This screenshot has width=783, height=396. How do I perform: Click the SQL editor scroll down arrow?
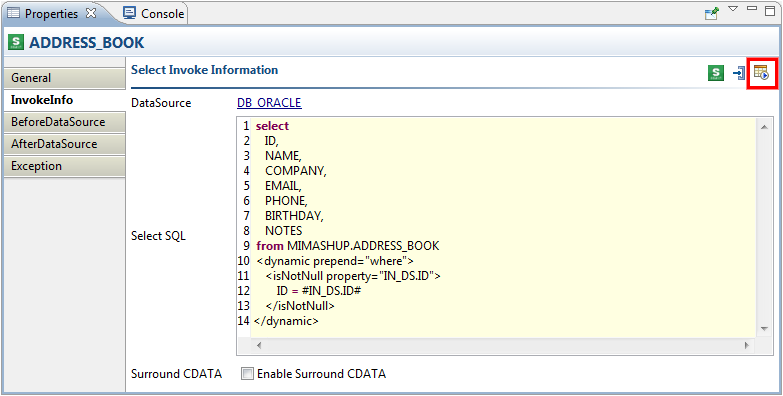click(x=764, y=329)
